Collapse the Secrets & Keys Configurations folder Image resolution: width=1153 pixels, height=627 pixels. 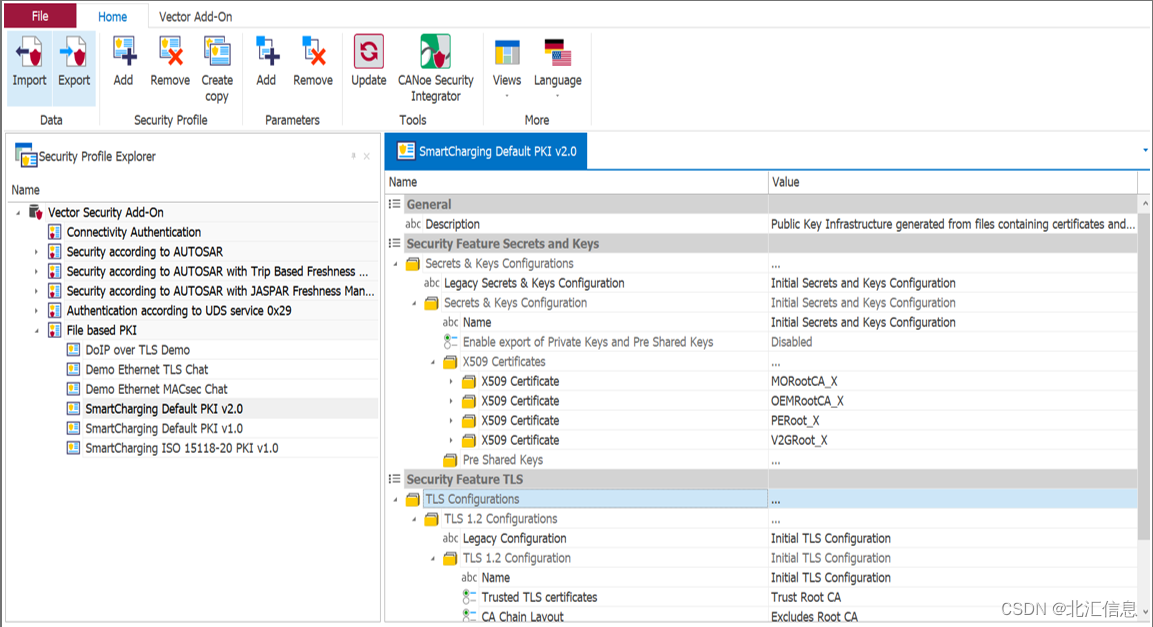tap(396, 264)
